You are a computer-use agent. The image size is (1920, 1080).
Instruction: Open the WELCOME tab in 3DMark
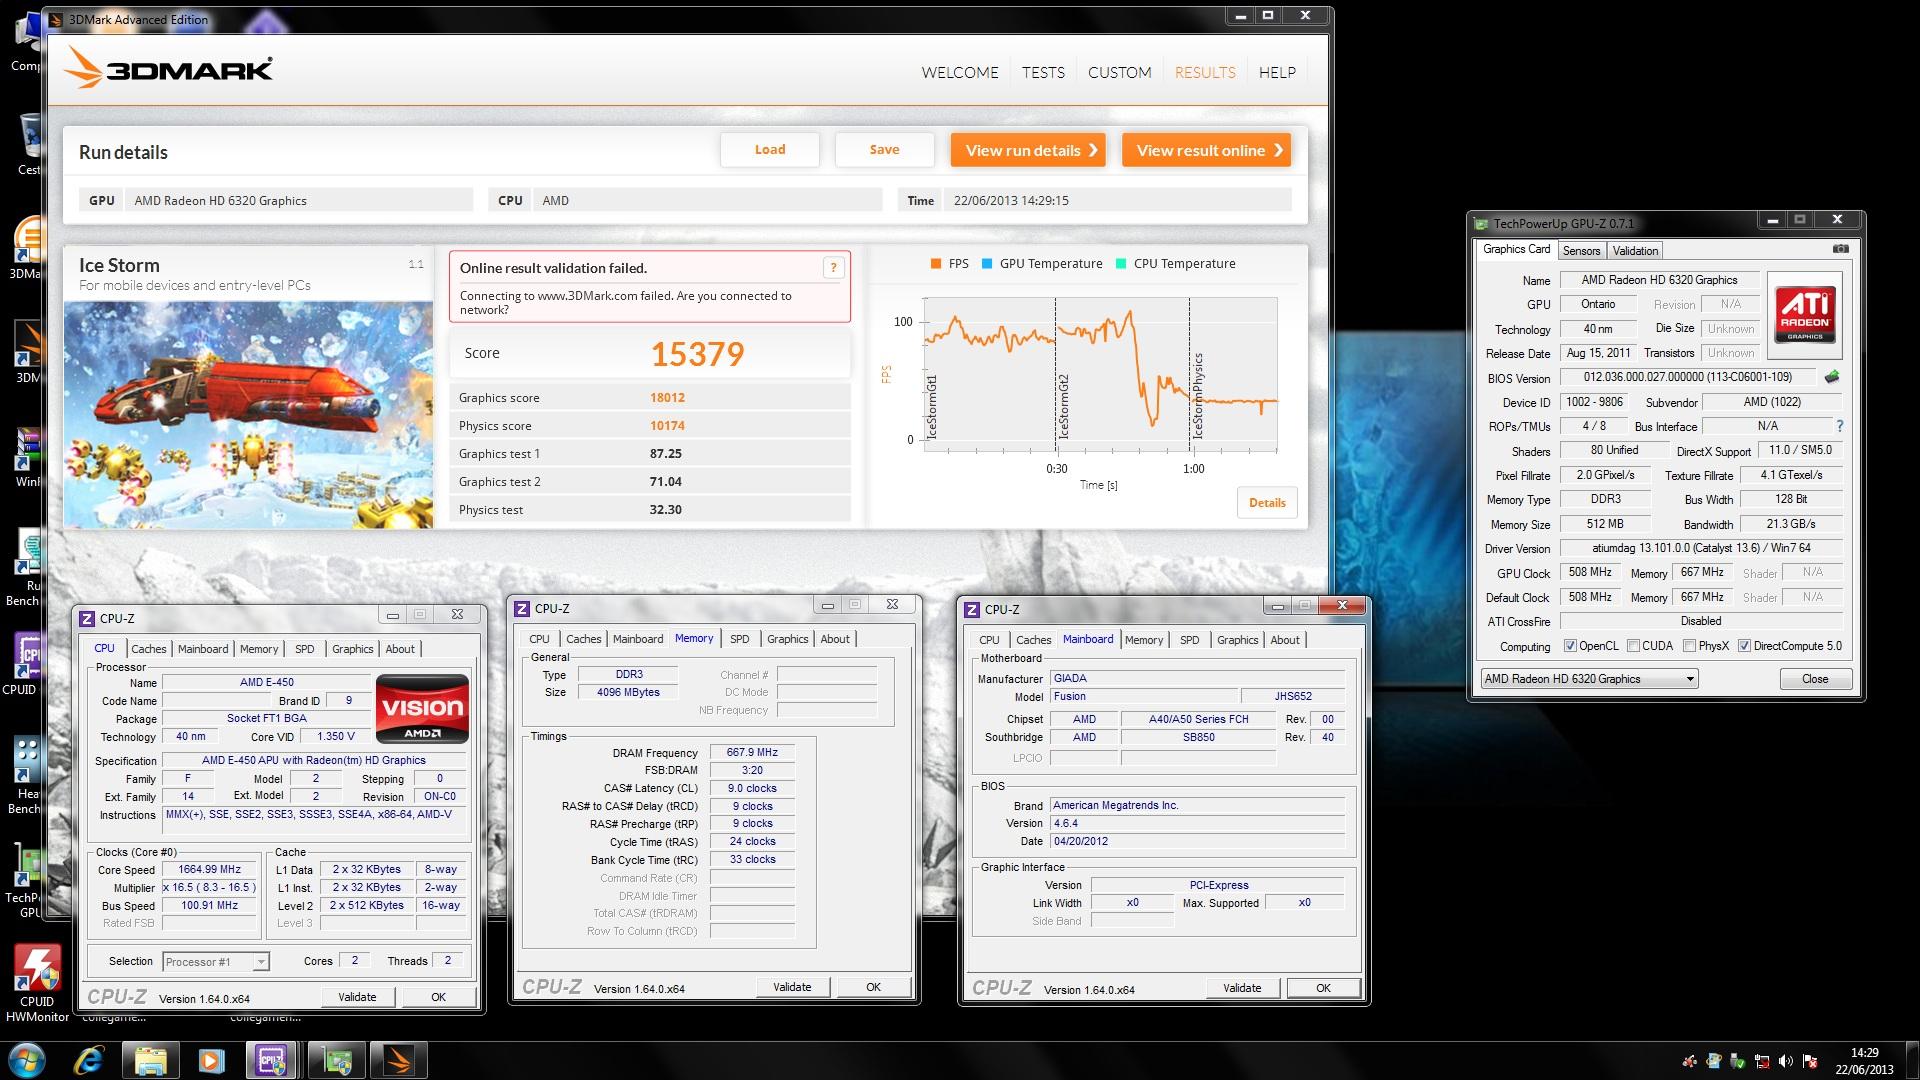pyautogui.click(x=960, y=72)
